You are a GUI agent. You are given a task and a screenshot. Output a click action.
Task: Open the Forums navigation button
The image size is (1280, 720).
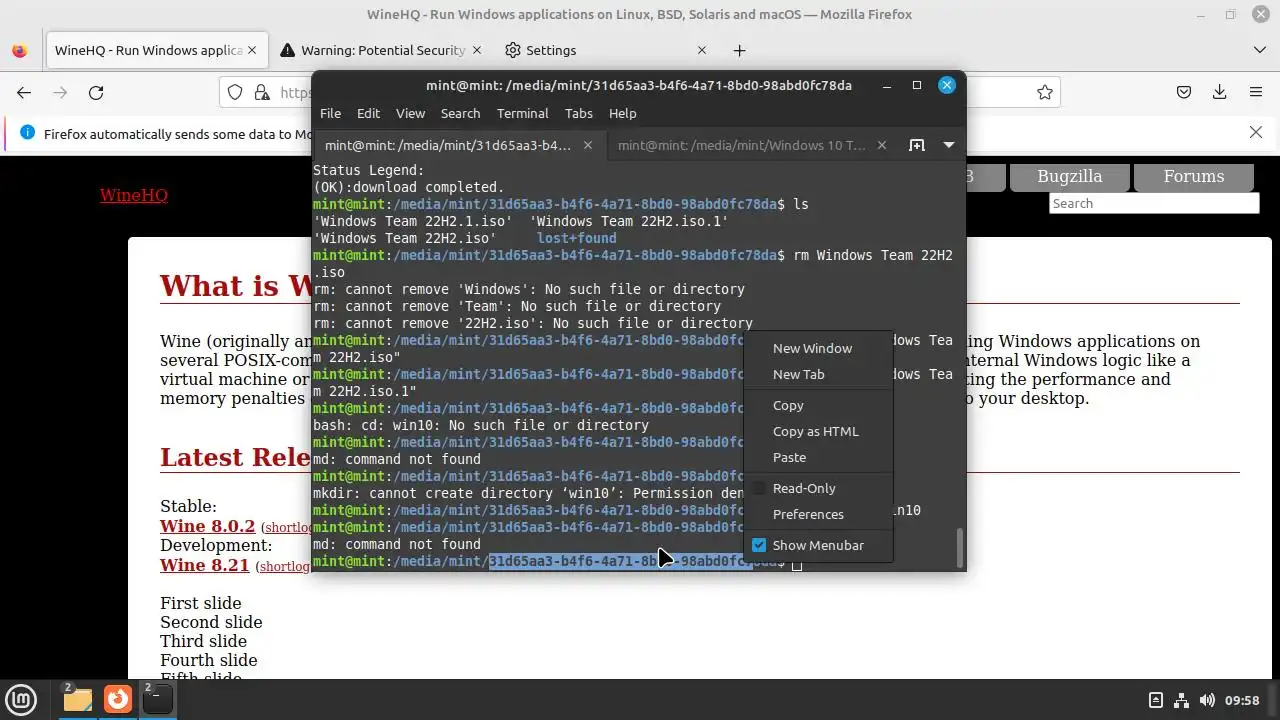click(x=1193, y=176)
